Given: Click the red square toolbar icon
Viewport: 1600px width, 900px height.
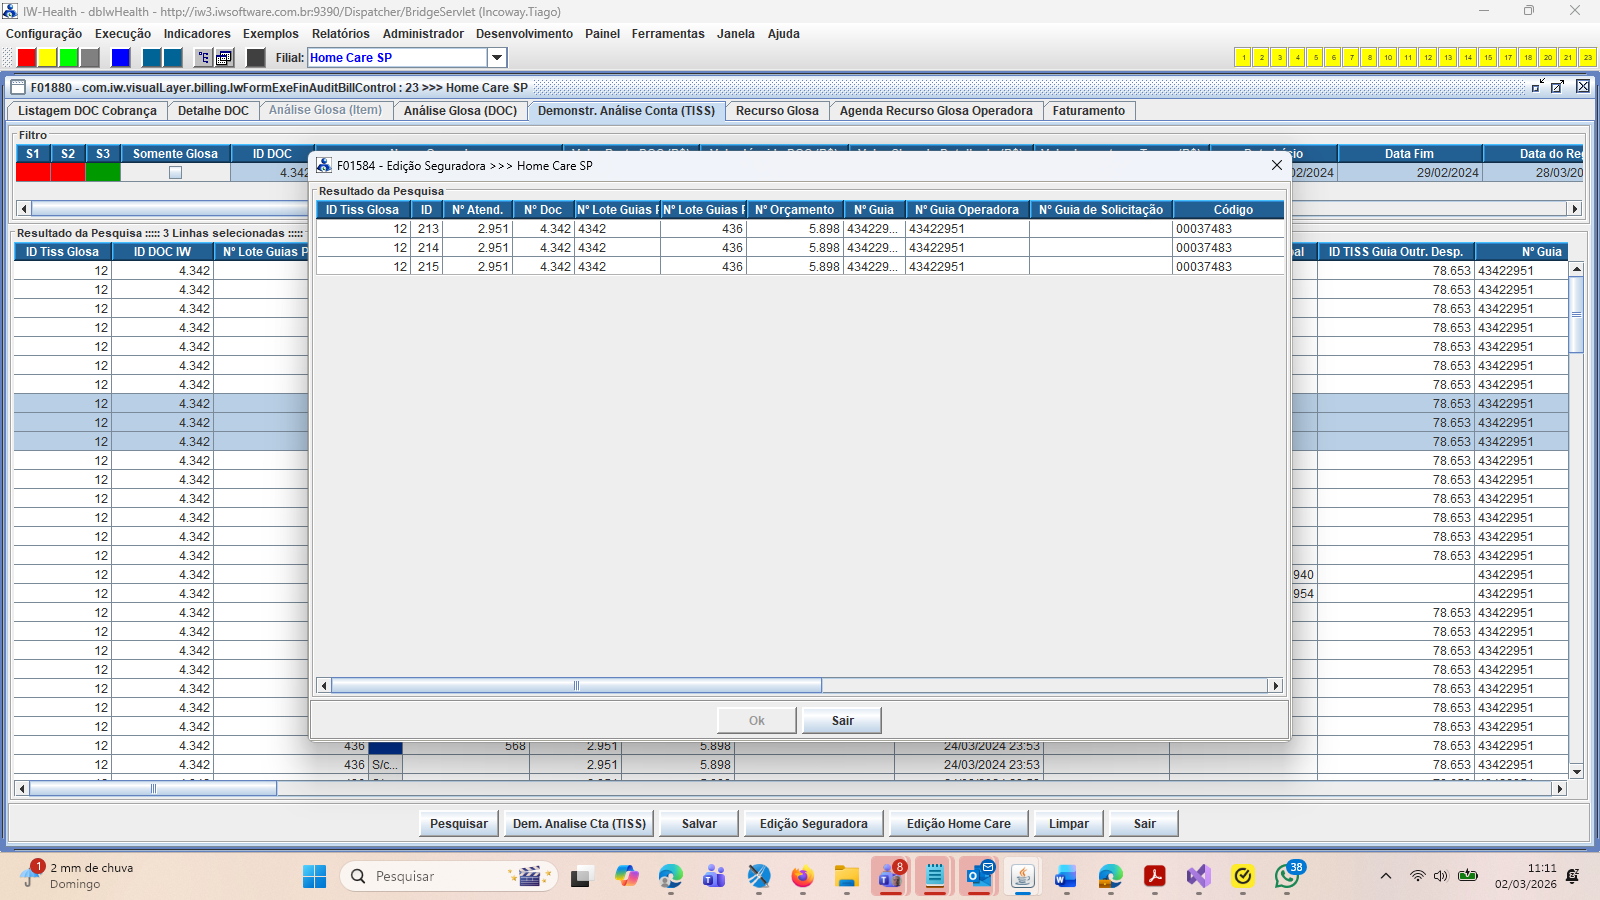Looking at the screenshot, I should pyautogui.click(x=27, y=58).
